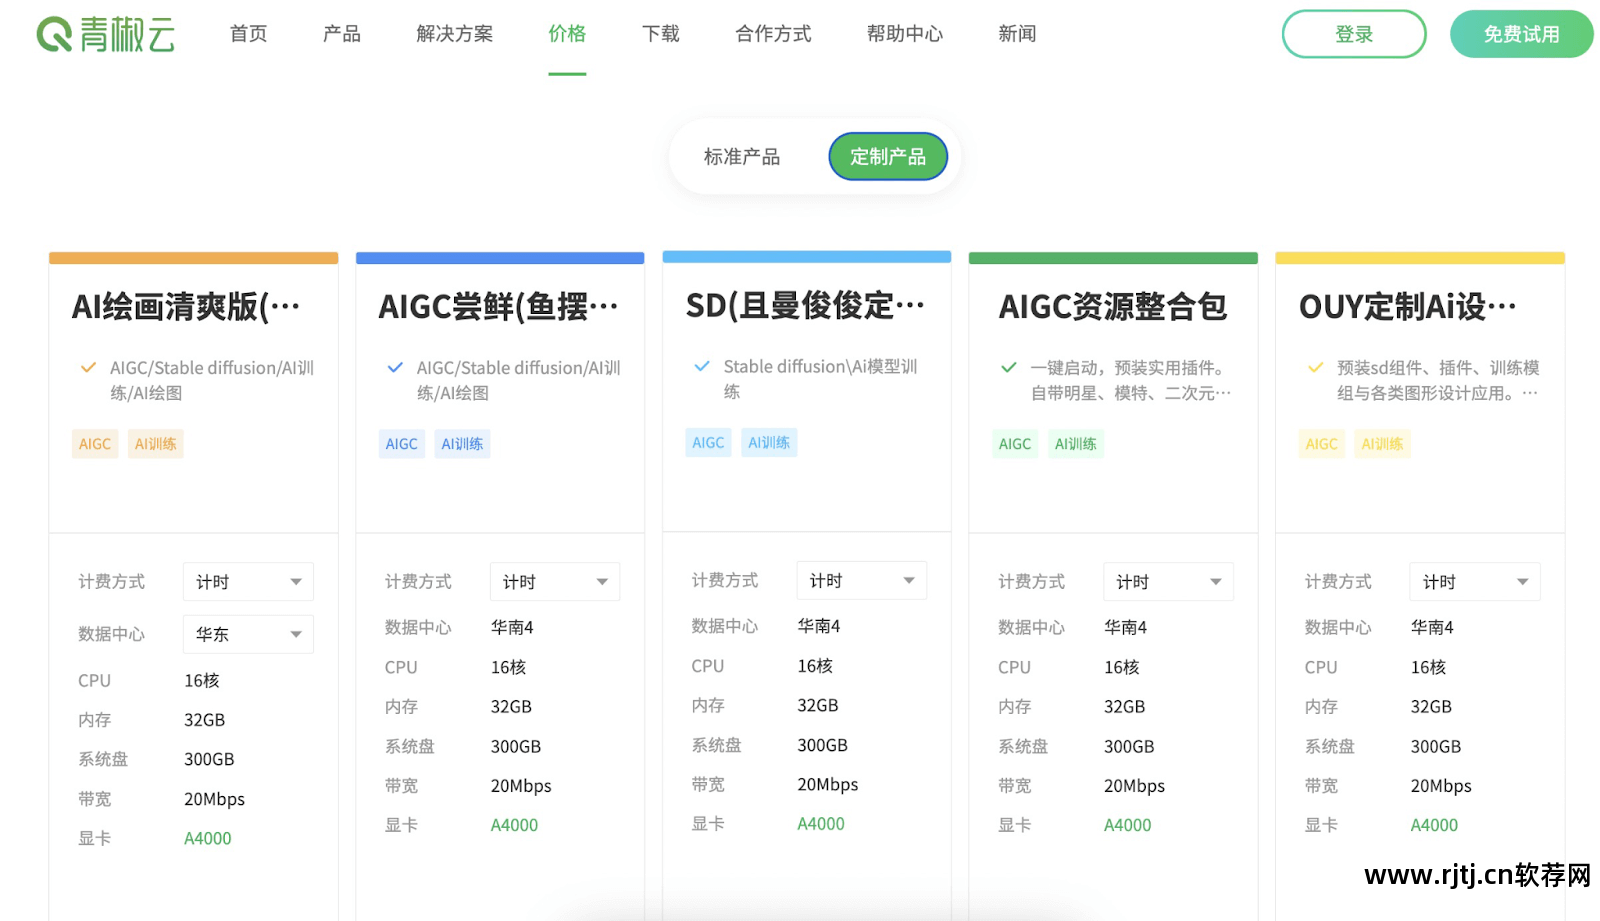This screenshot has width=1600, height=921.
Task: Click 16核 value in AIGC资源整合包 card
Action: (1122, 667)
